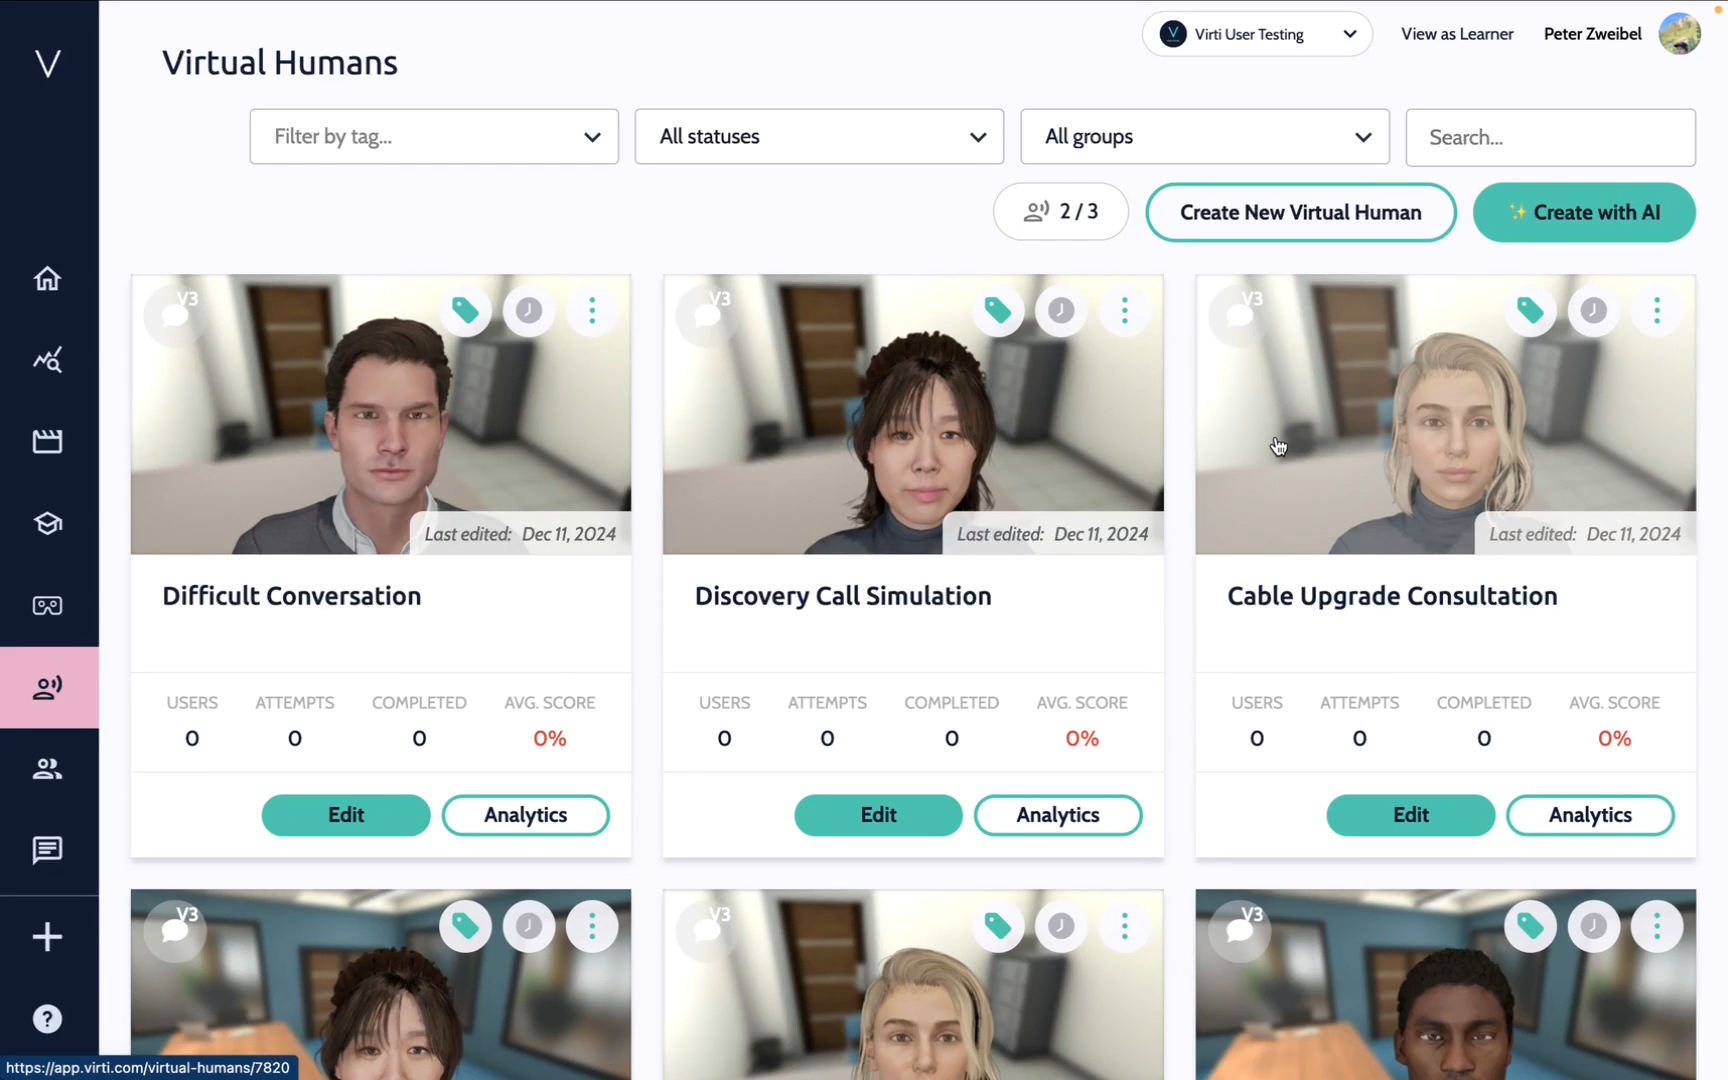Image resolution: width=1728 pixels, height=1080 pixels.
Task: Click the Create with AI button
Action: point(1584,212)
